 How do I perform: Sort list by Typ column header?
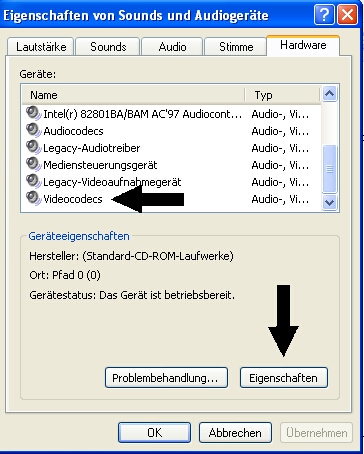282,95
